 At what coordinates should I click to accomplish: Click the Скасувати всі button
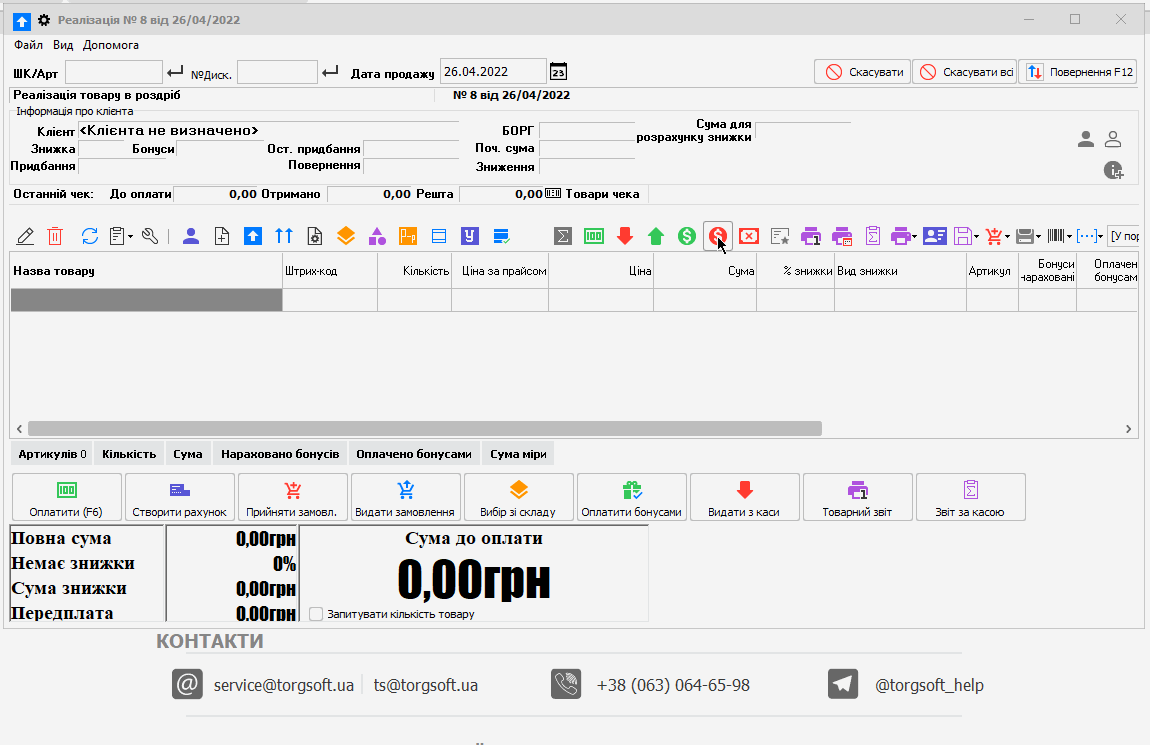[x=964, y=72]
